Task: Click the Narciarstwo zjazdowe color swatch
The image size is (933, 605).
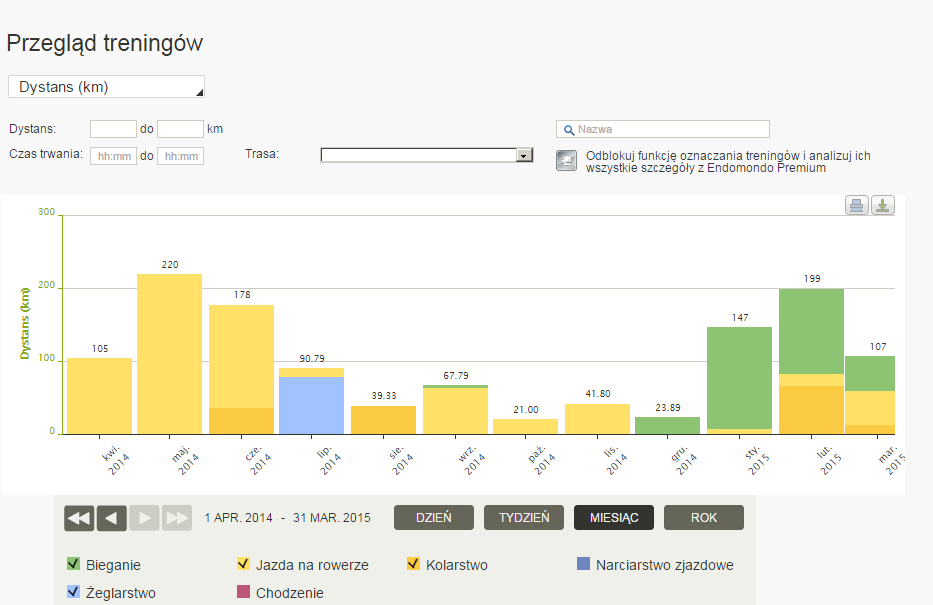Action: [x=583, y=564]
